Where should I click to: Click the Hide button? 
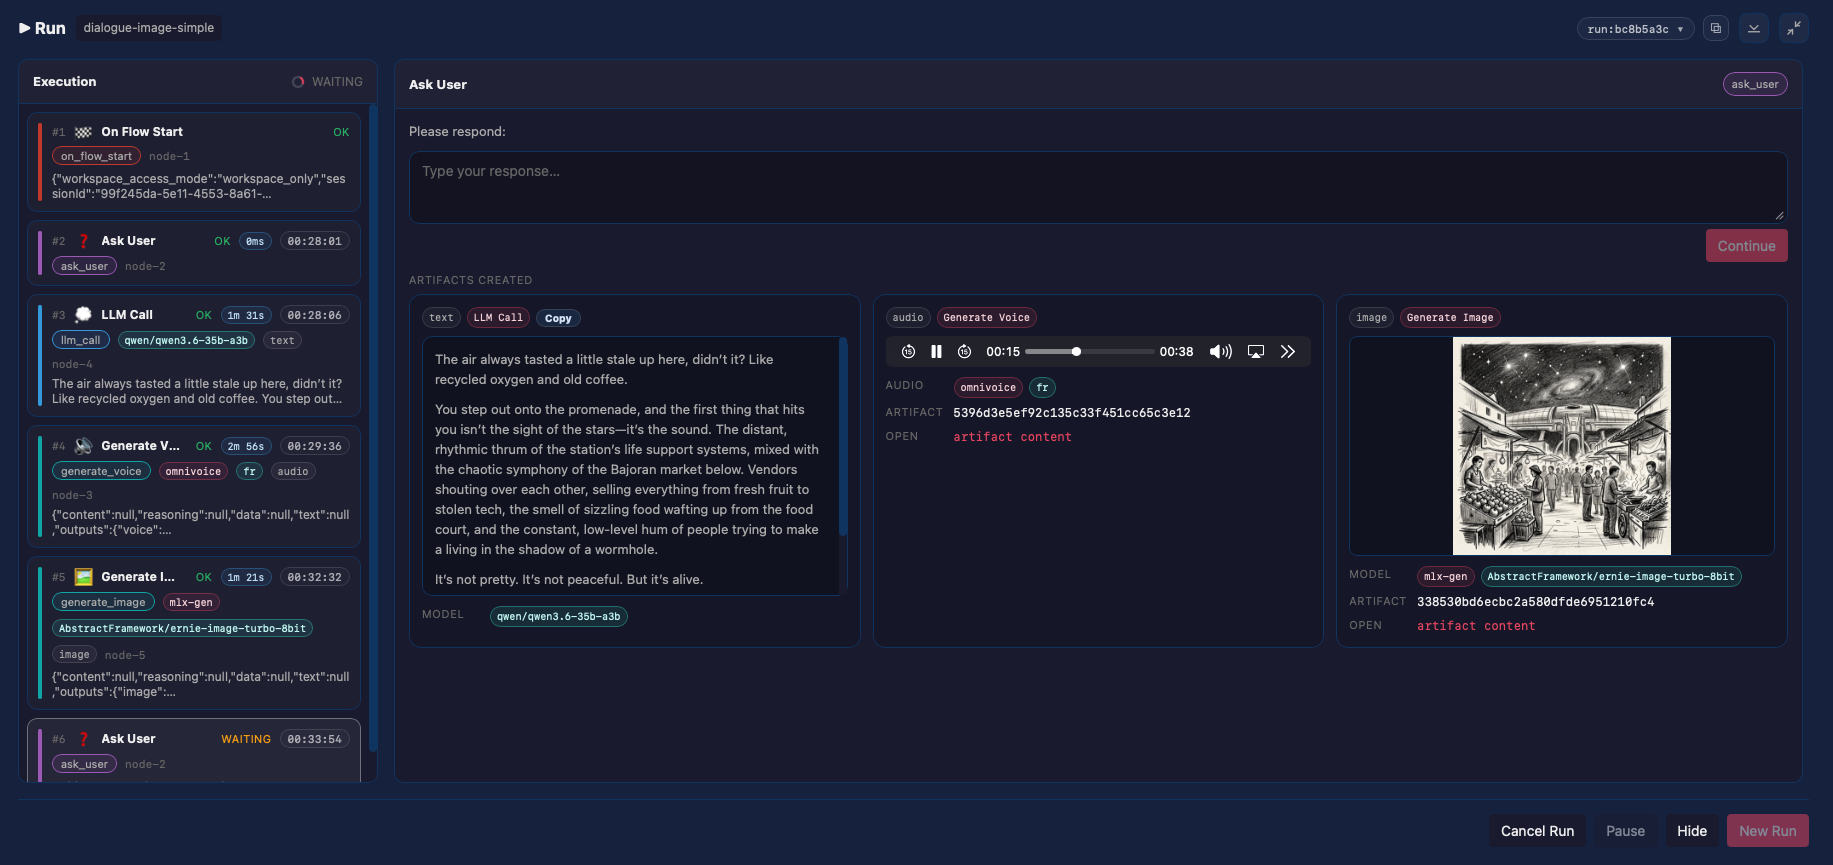click(x=1692, y=831)
